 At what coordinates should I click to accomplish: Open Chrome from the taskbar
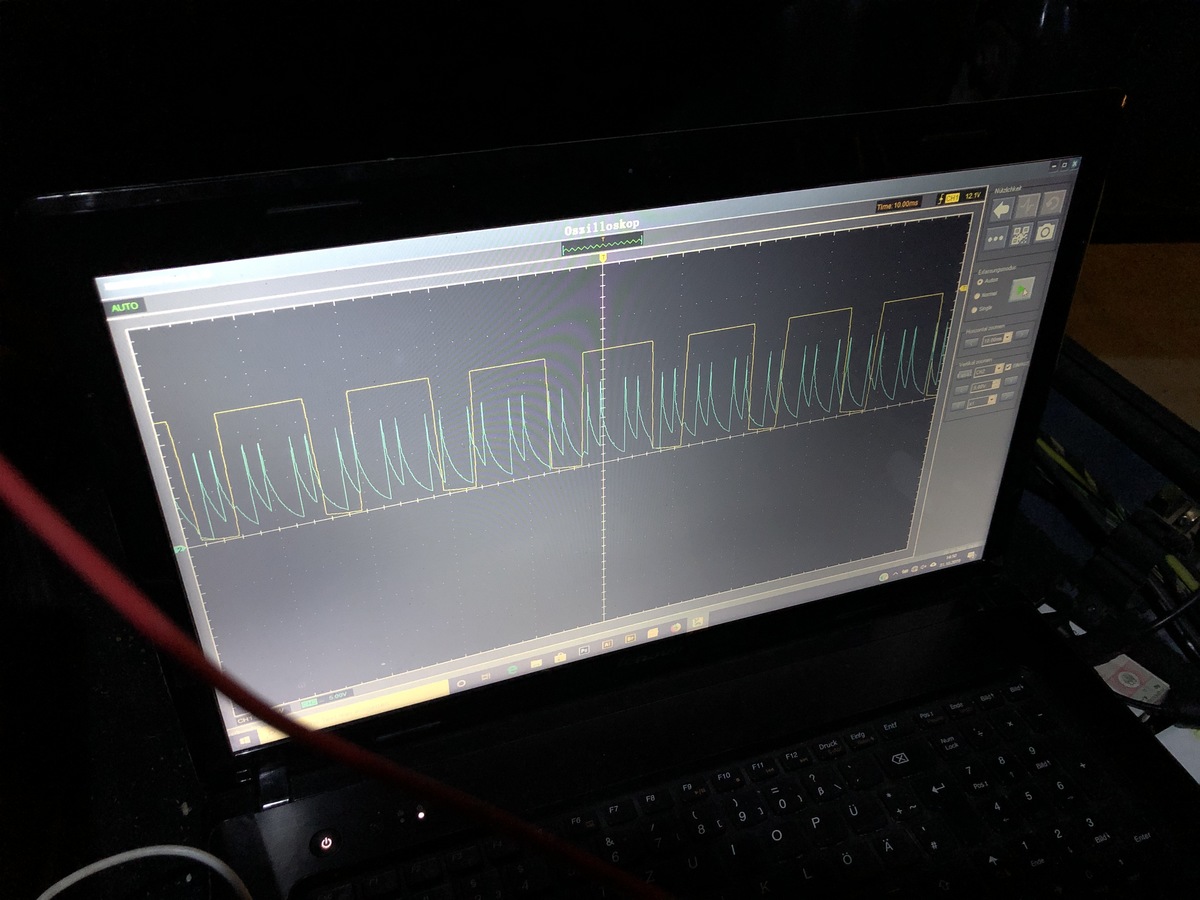coord(675,627)
